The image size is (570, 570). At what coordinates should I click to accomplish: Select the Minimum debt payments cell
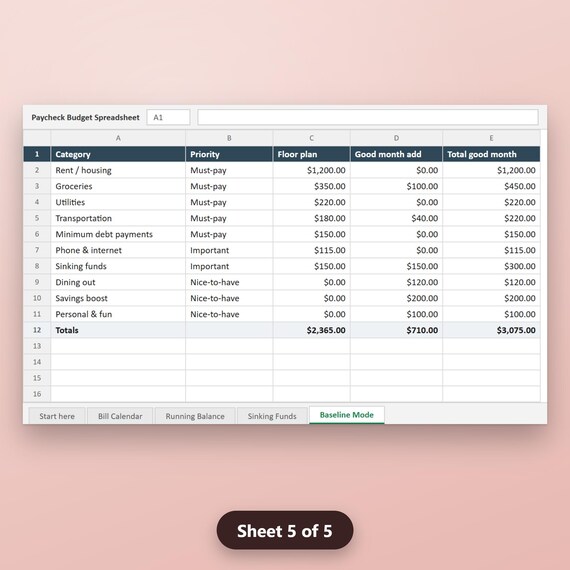coord(118,234)
